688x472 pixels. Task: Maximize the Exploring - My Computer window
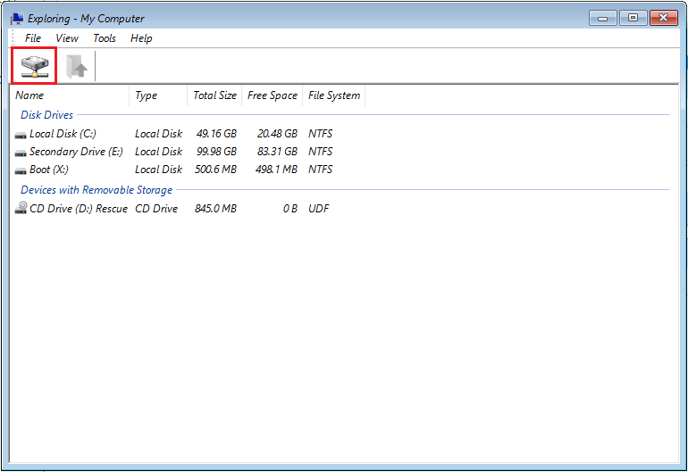[x=633, y=18]
